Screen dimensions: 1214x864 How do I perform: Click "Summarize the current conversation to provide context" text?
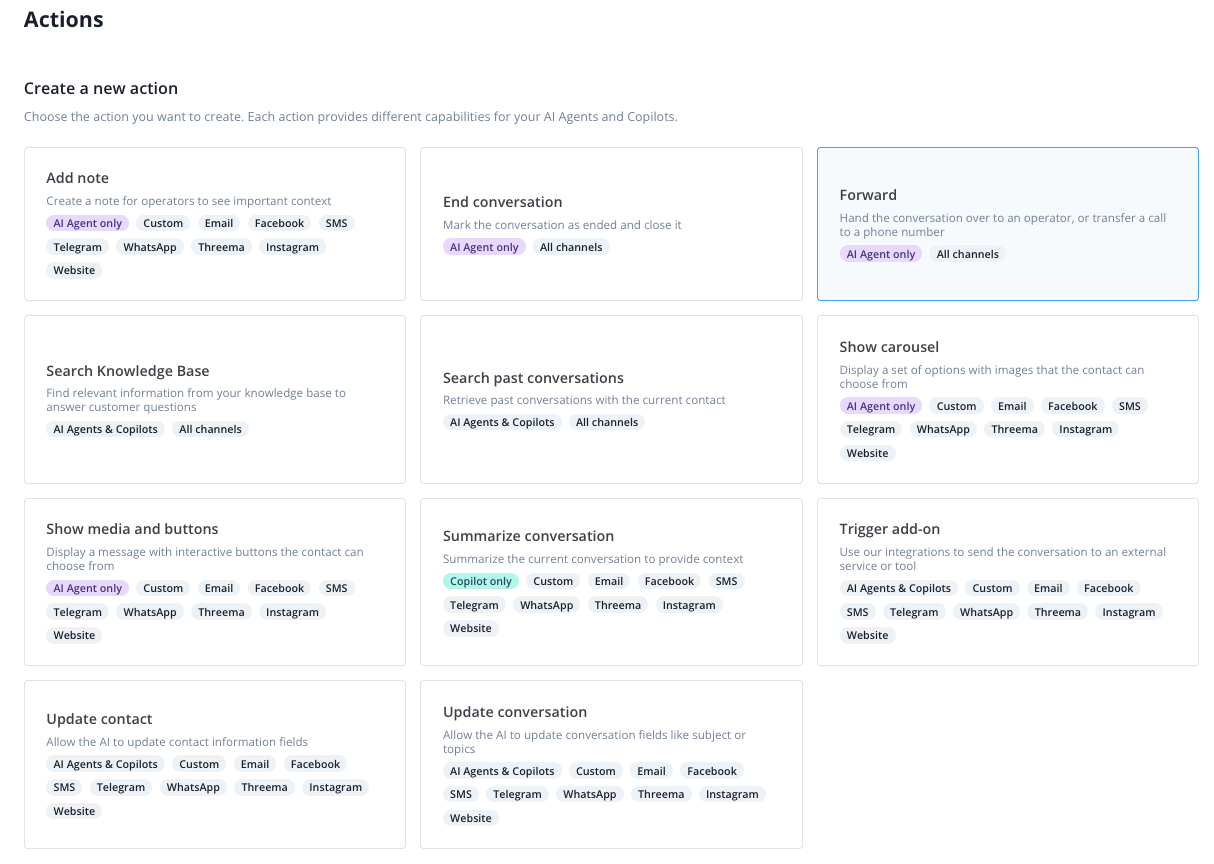coord(593,559)
